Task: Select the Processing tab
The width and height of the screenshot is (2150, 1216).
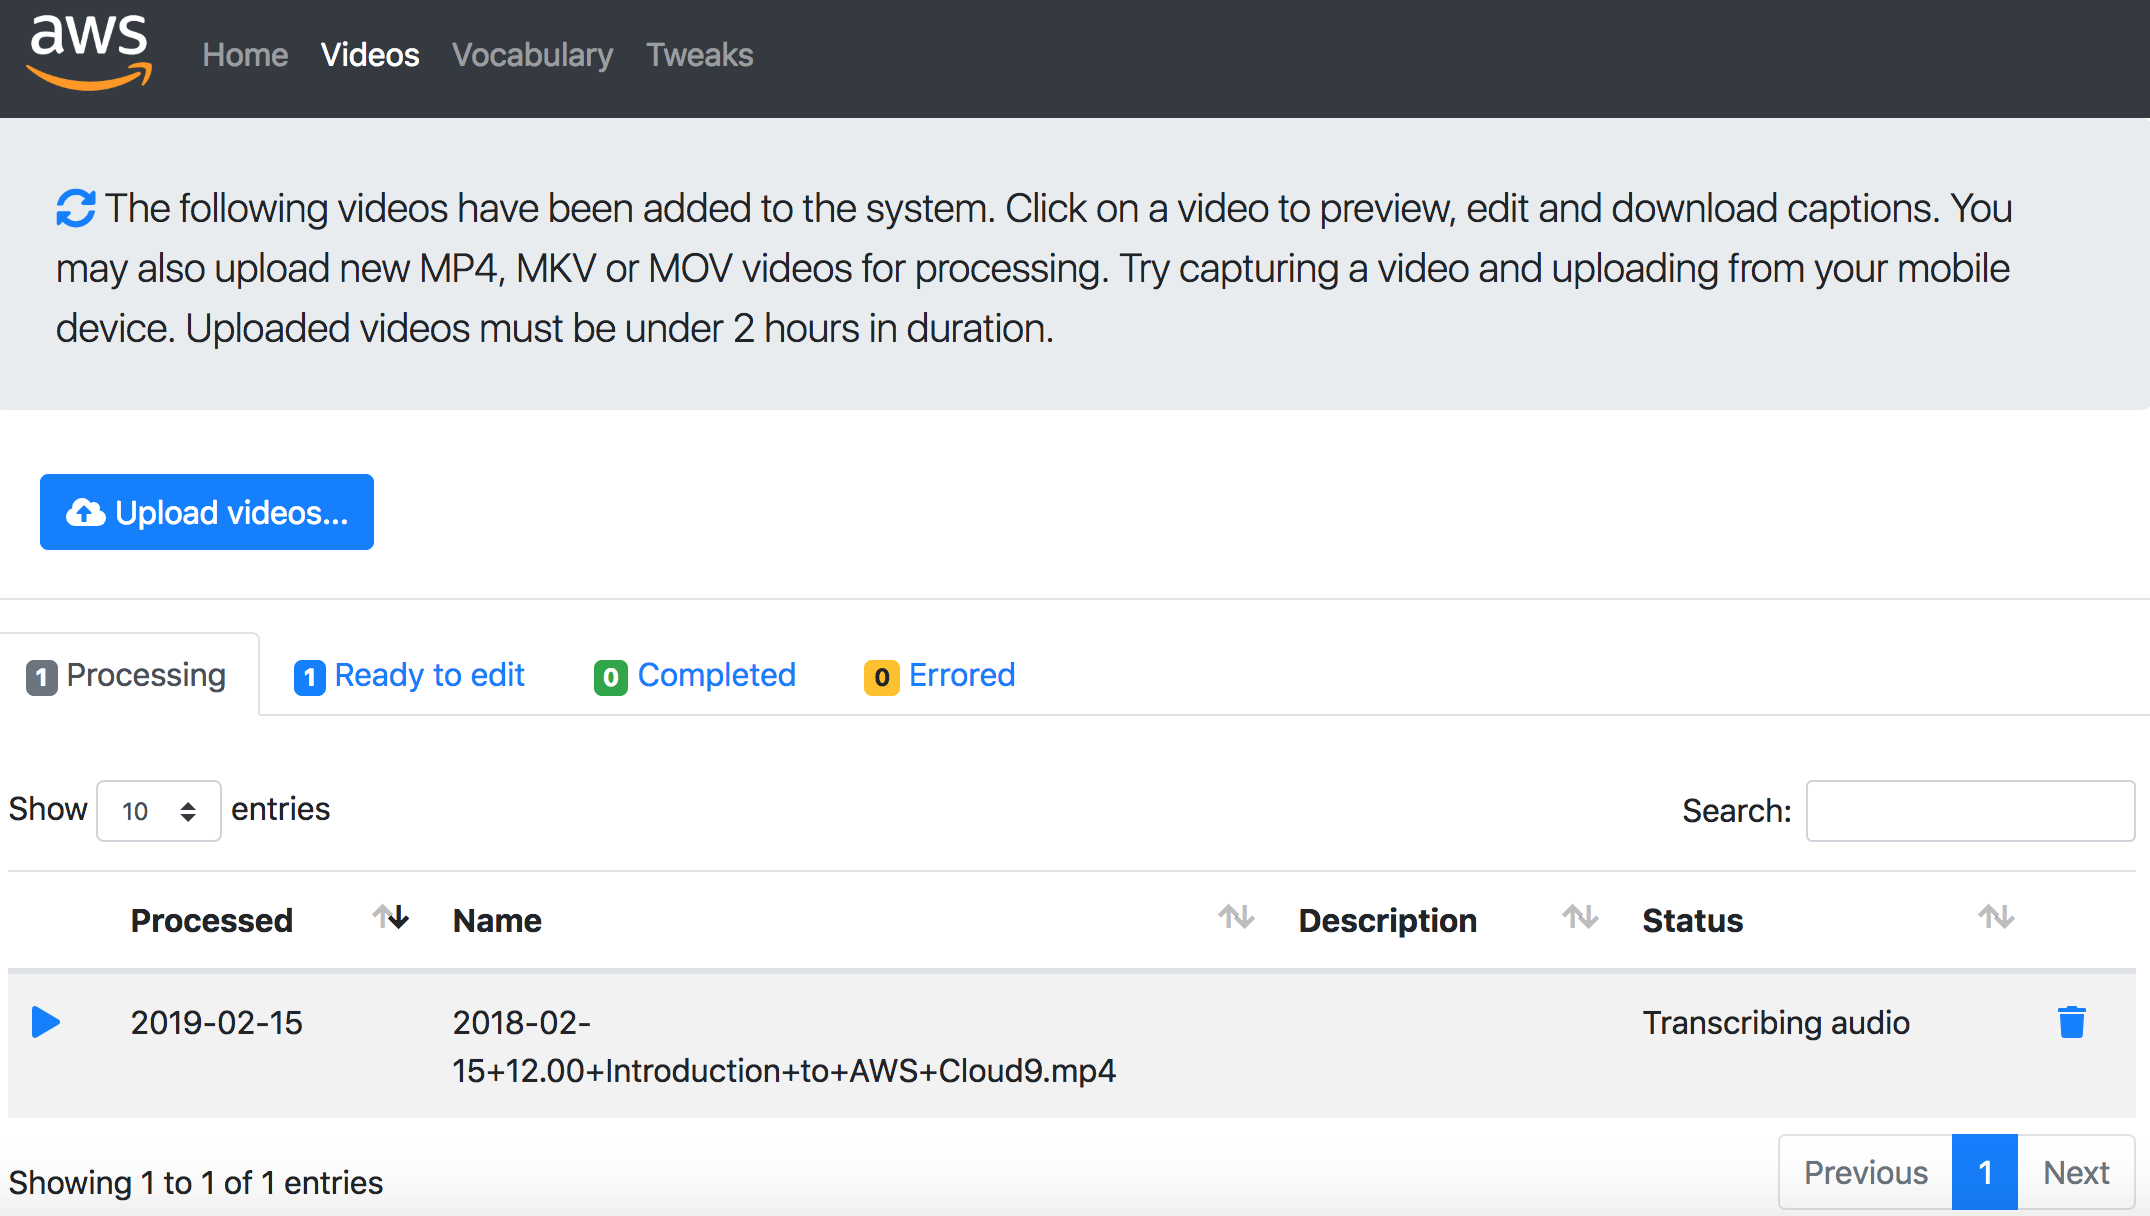Action: [127, 676]
